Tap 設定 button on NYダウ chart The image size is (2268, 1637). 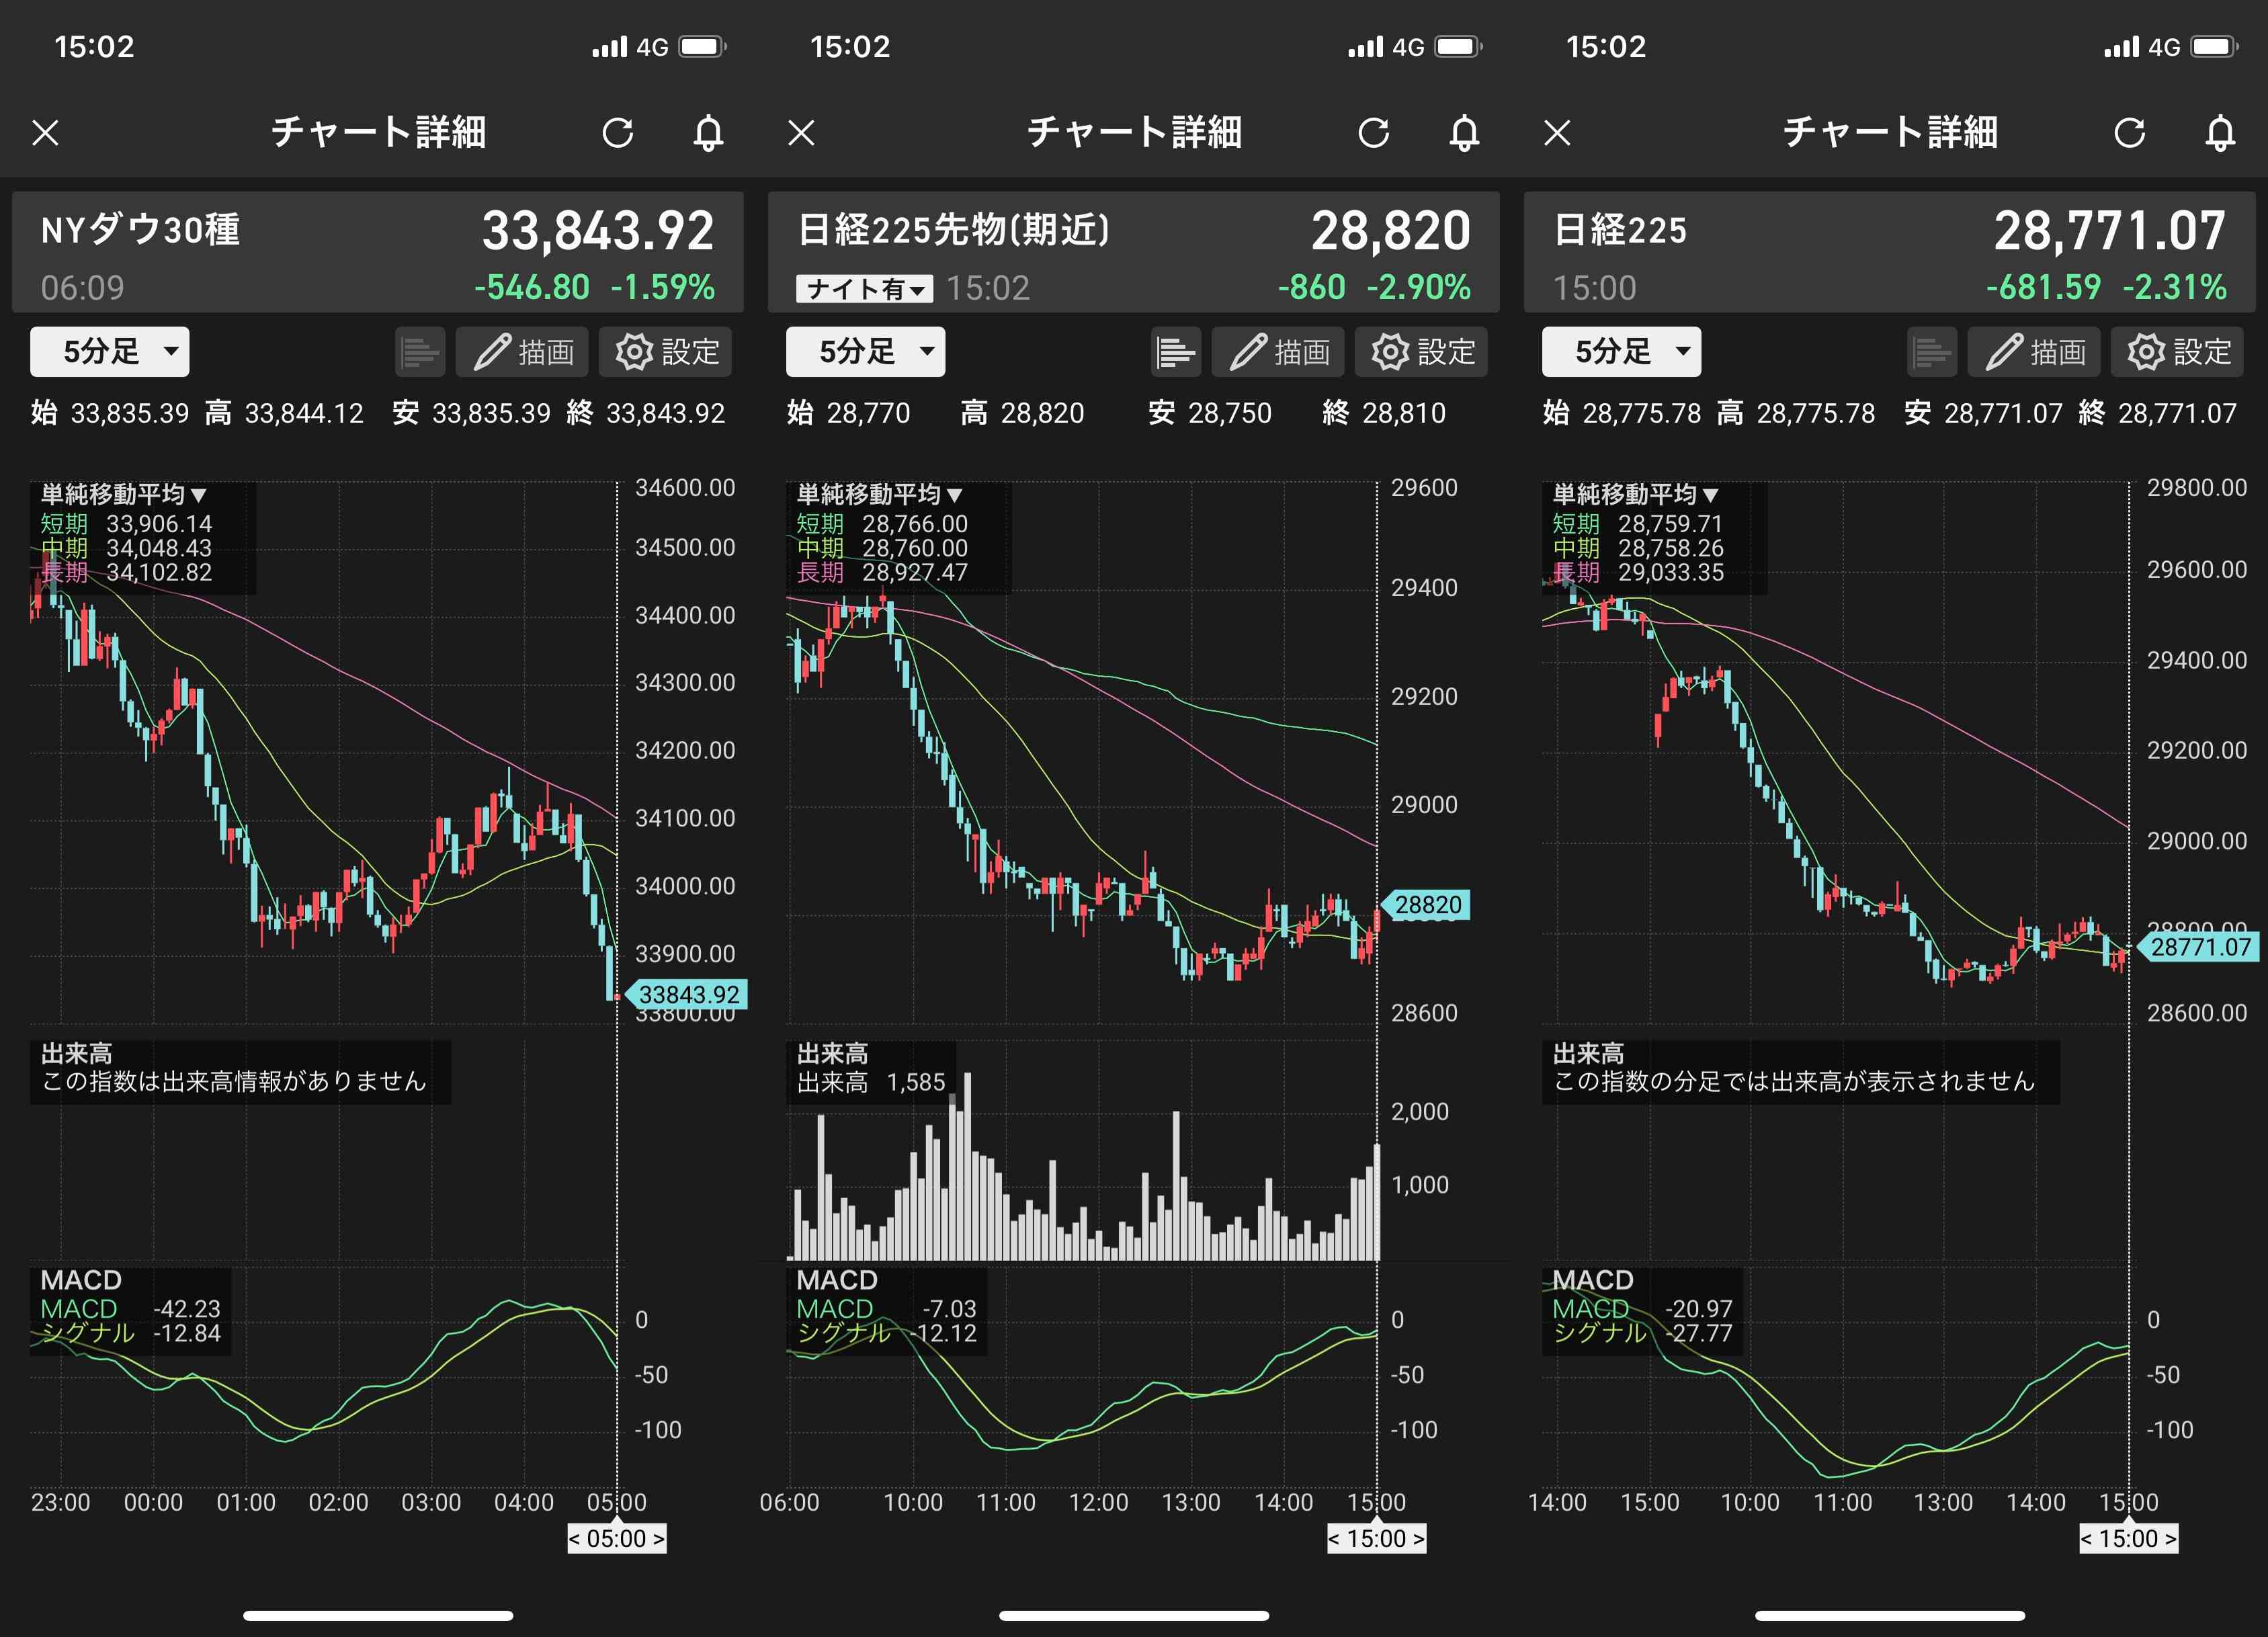click(665, 352)
